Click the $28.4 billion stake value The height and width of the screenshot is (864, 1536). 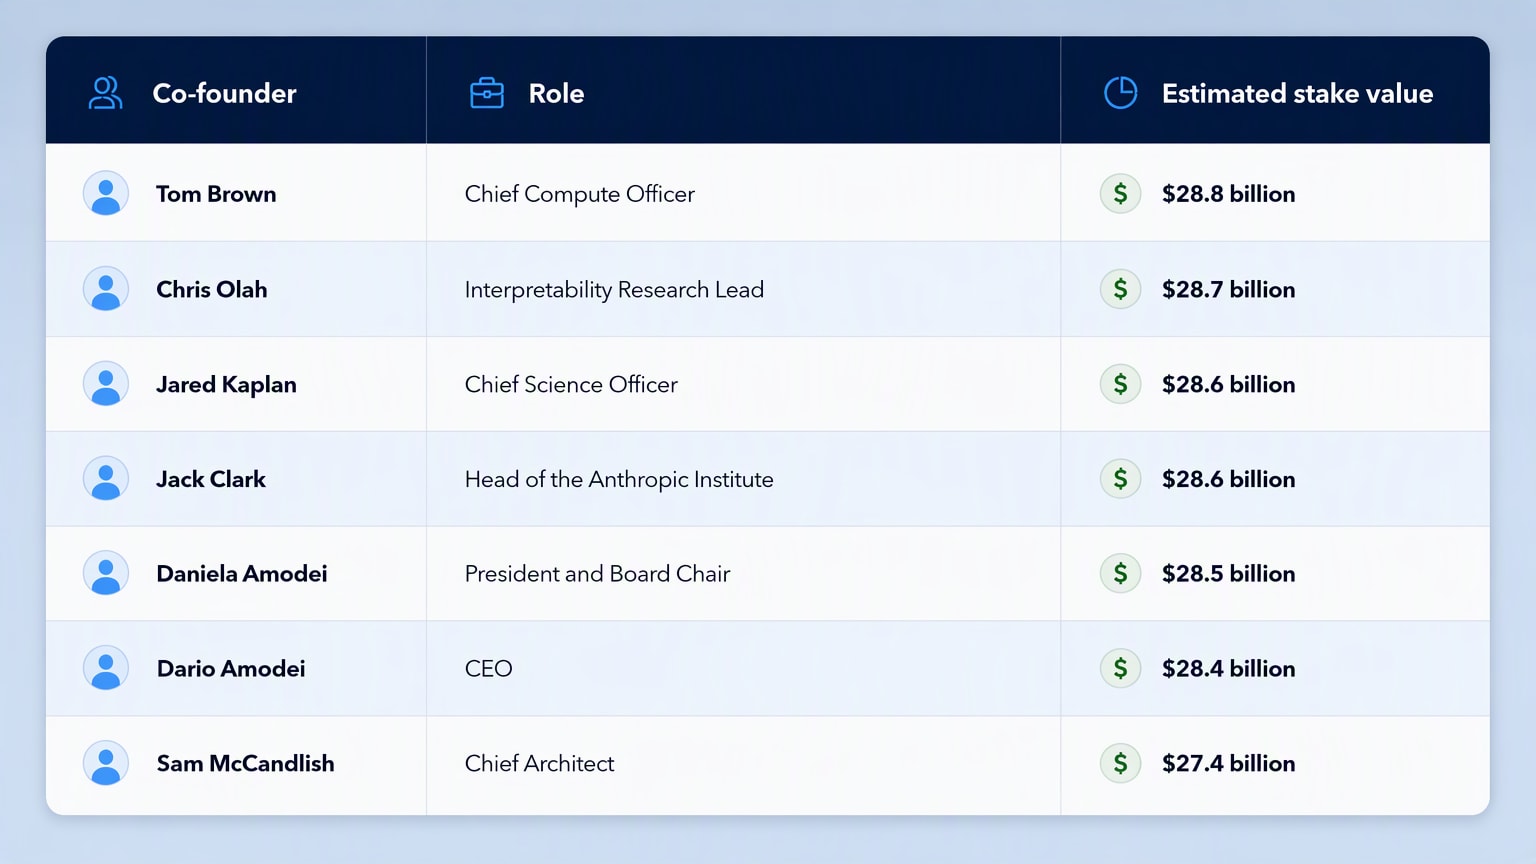[1228, 668]
